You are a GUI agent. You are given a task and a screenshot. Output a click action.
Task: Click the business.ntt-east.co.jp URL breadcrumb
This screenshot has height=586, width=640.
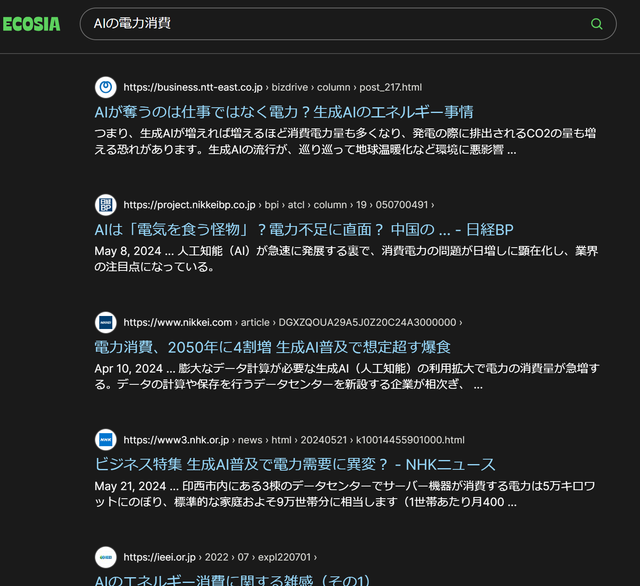(273, 87)
